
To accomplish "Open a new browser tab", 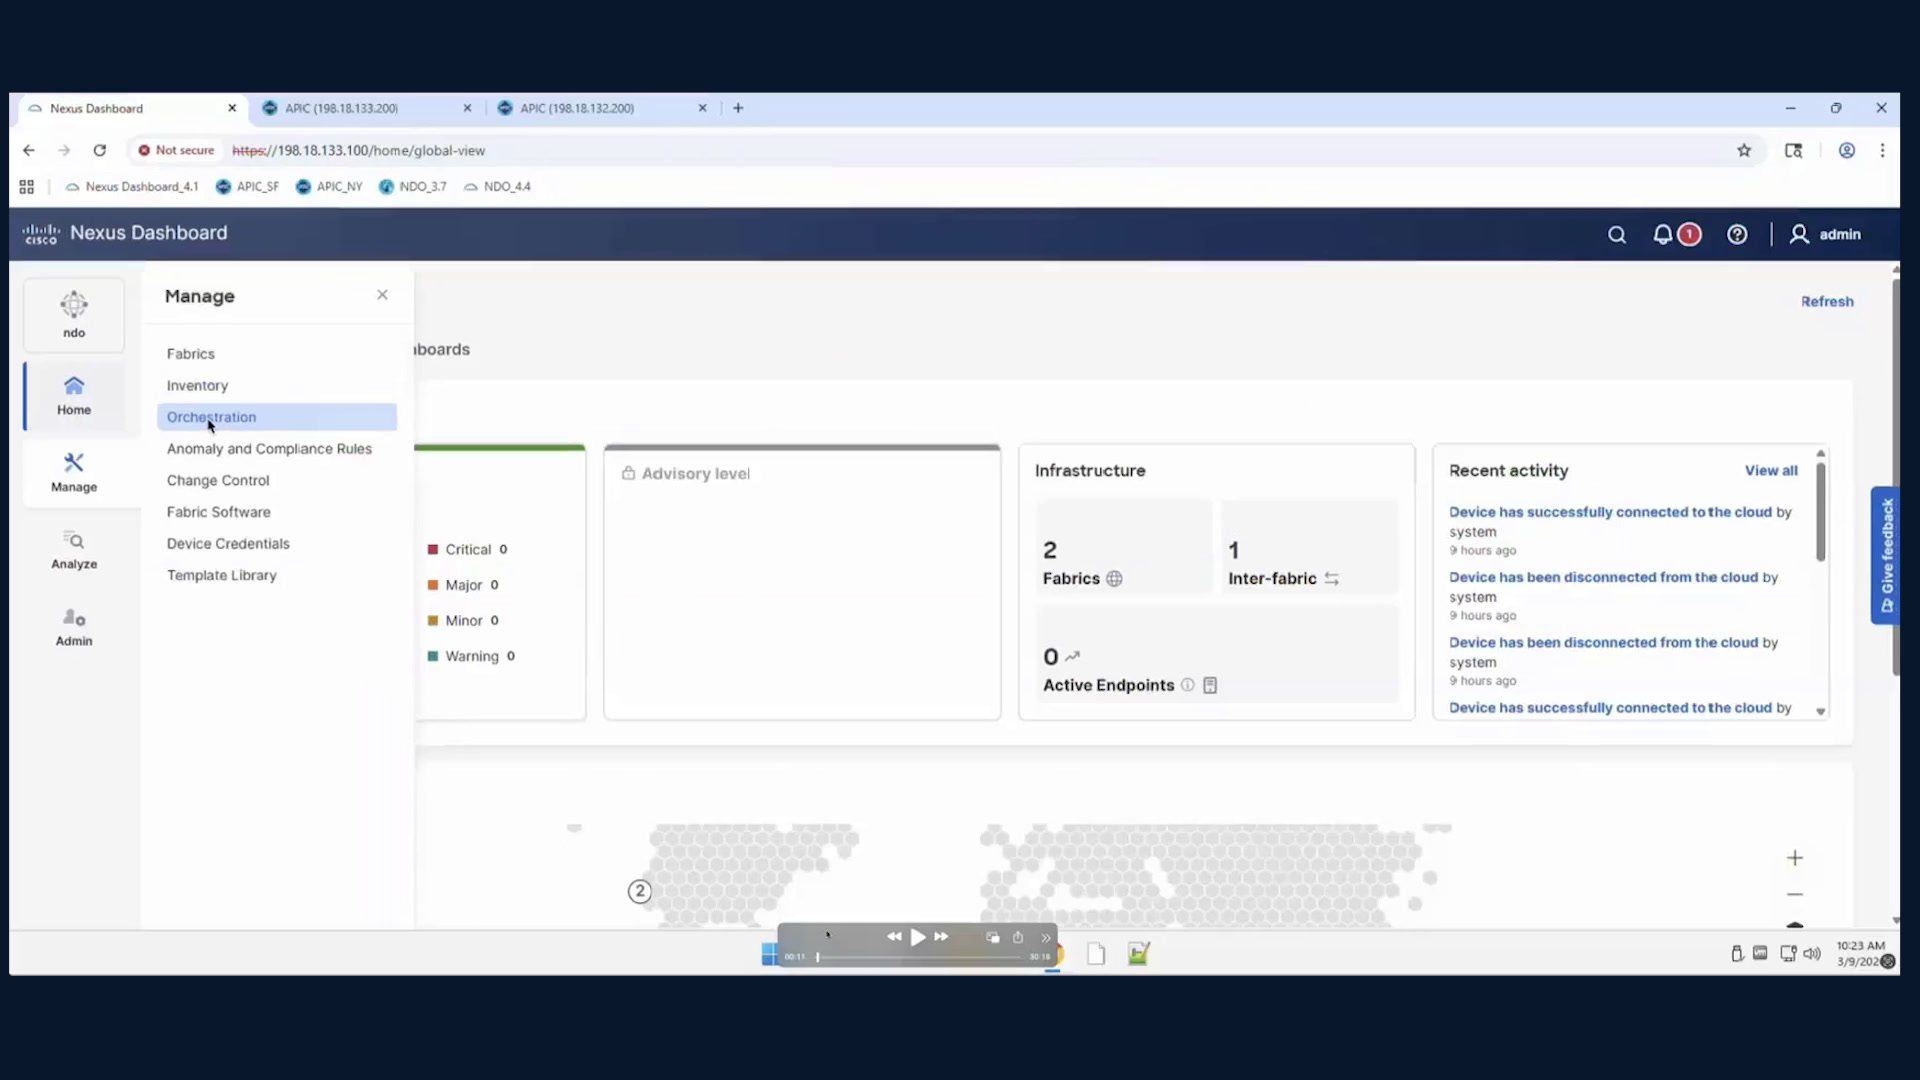I will 738,108.
